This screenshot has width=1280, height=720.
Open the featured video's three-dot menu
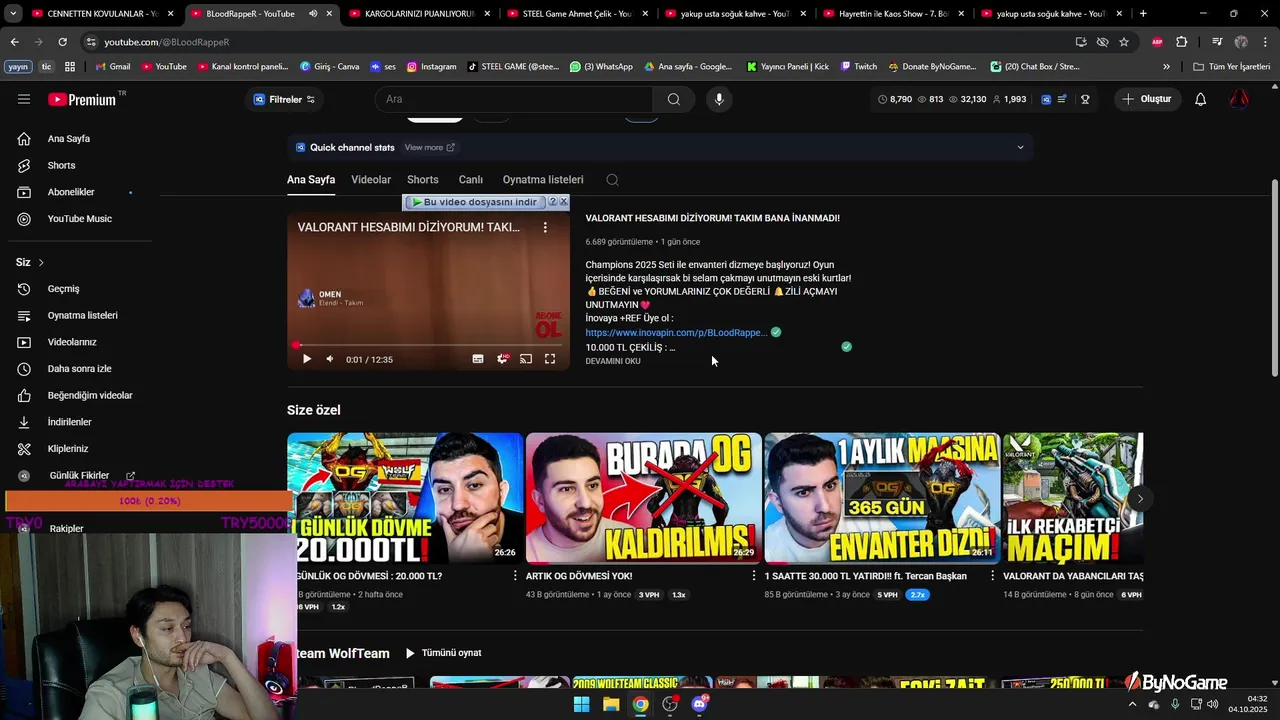[545, 227]
